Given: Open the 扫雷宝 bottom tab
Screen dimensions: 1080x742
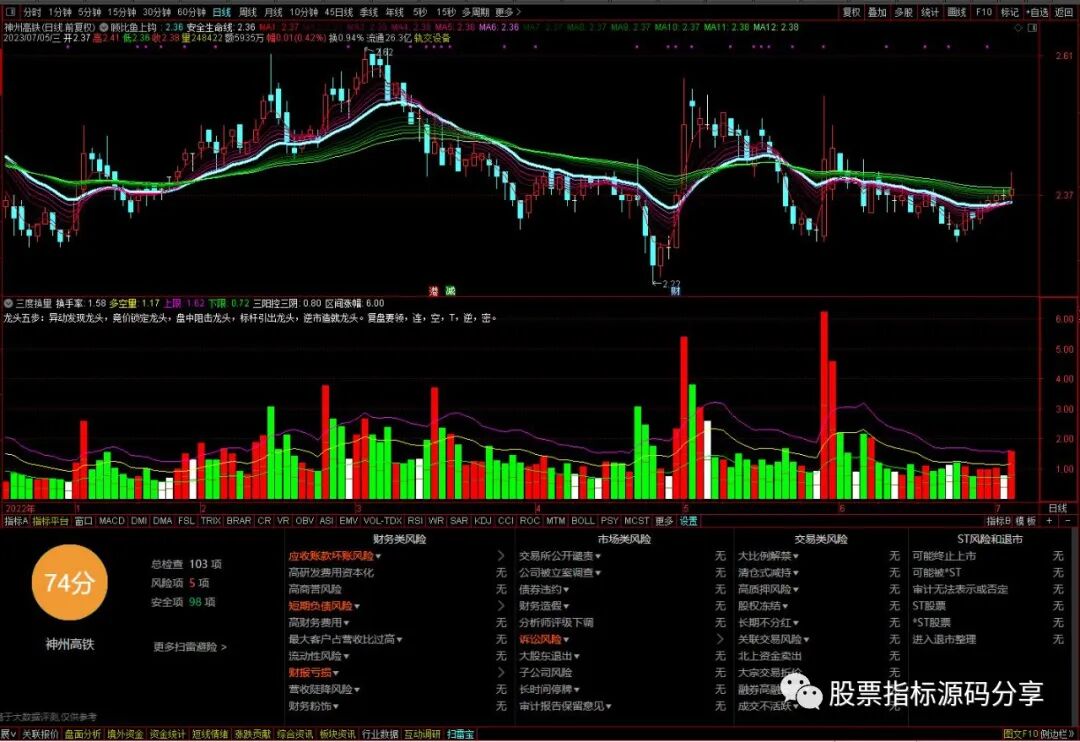Looking at the screenshot, I should [x=460, y=734].
